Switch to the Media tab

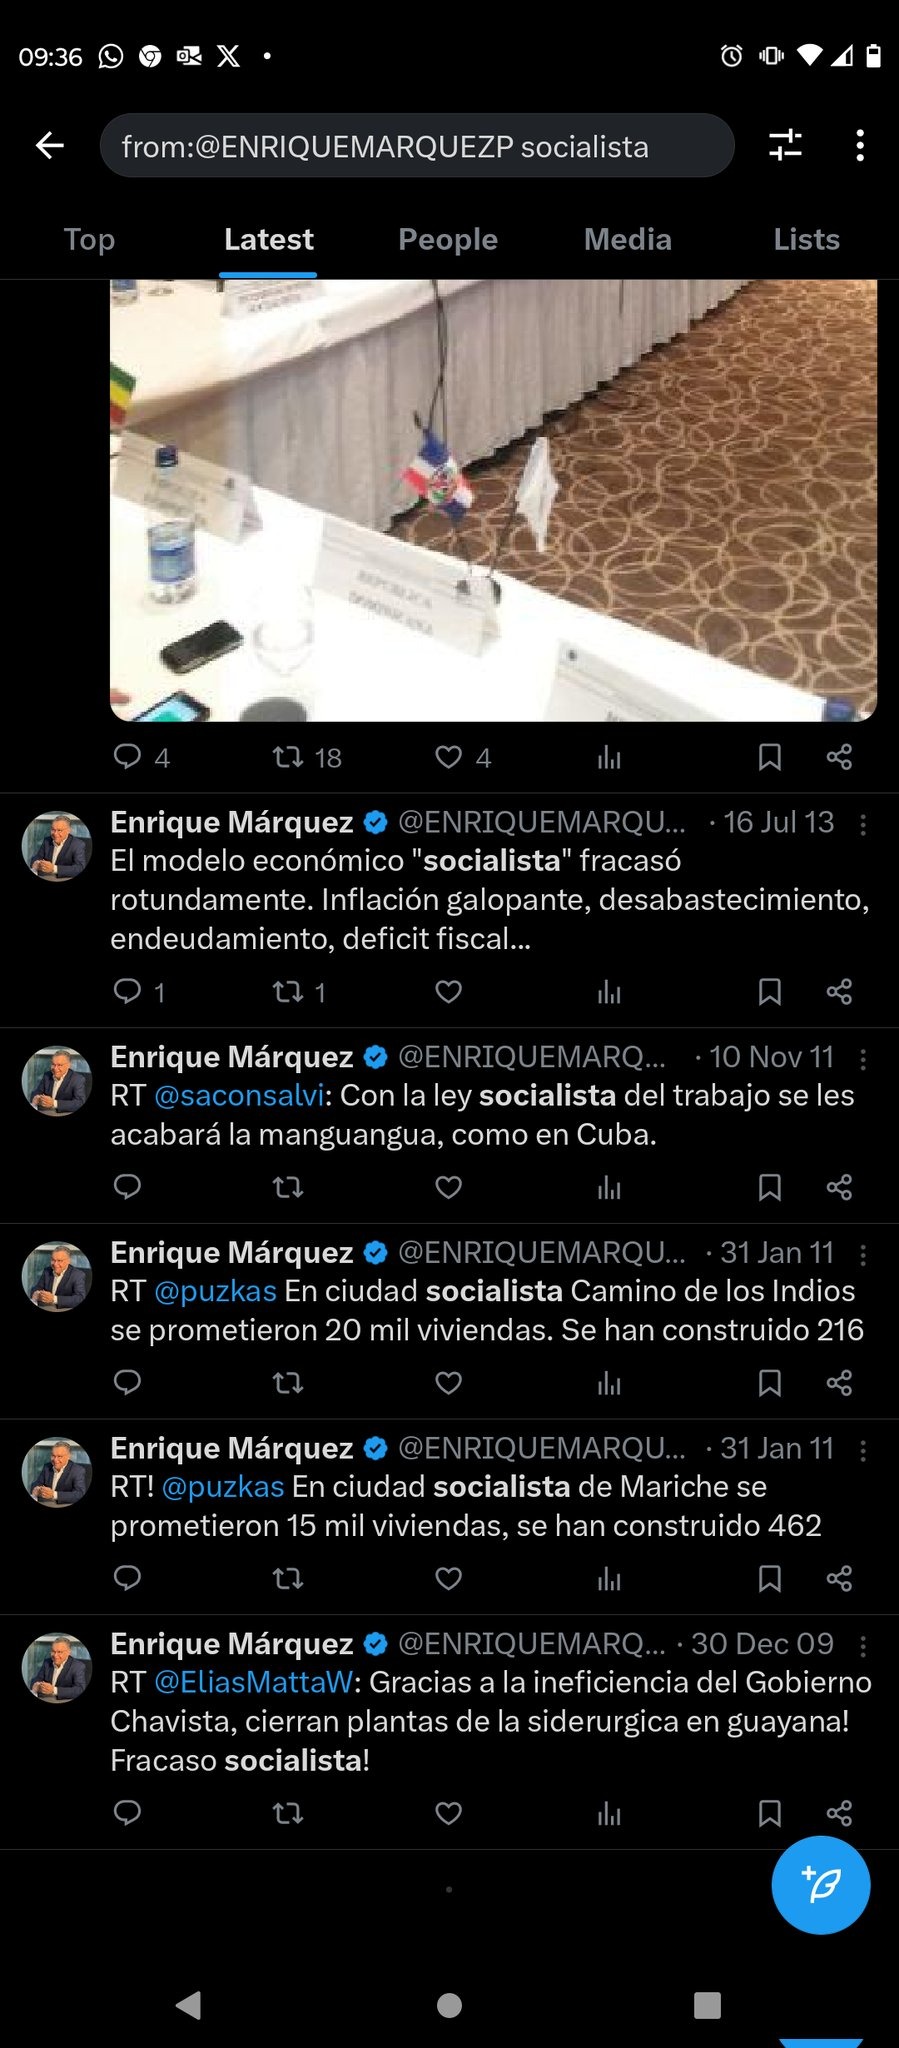coord(627,240)
